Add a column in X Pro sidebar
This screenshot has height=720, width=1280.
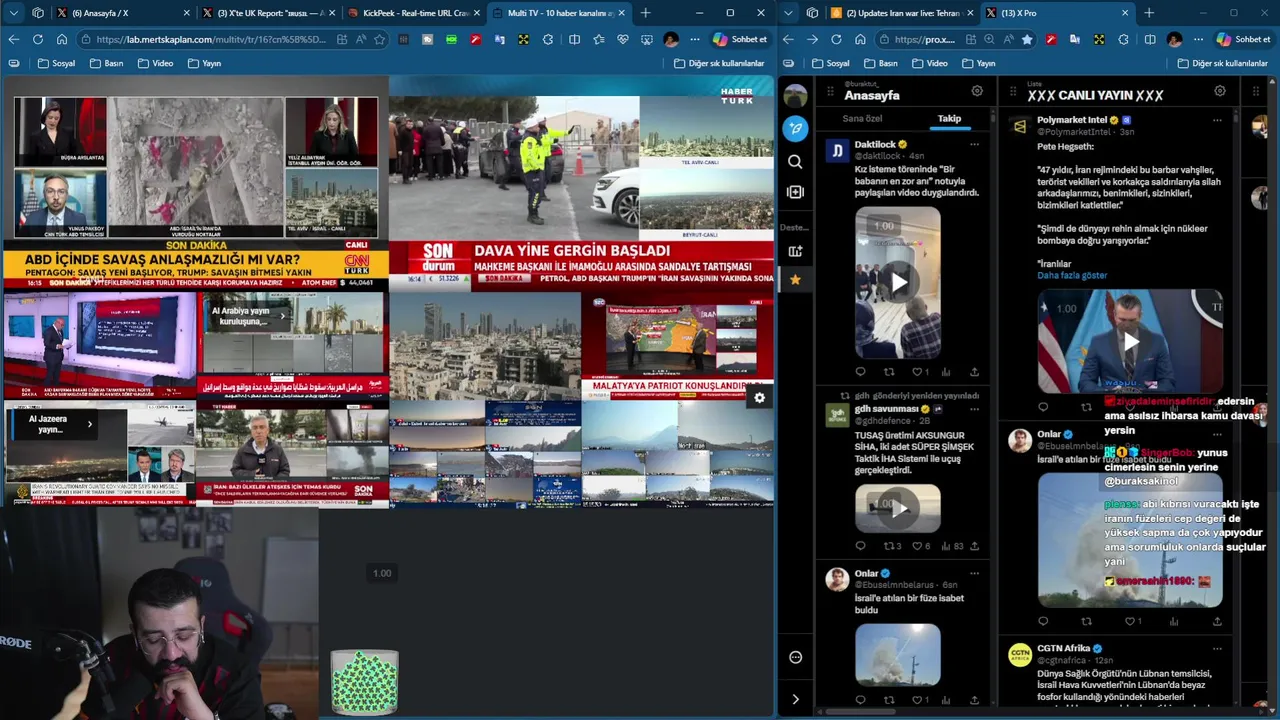pyautogui.click(x=795, y=191)
